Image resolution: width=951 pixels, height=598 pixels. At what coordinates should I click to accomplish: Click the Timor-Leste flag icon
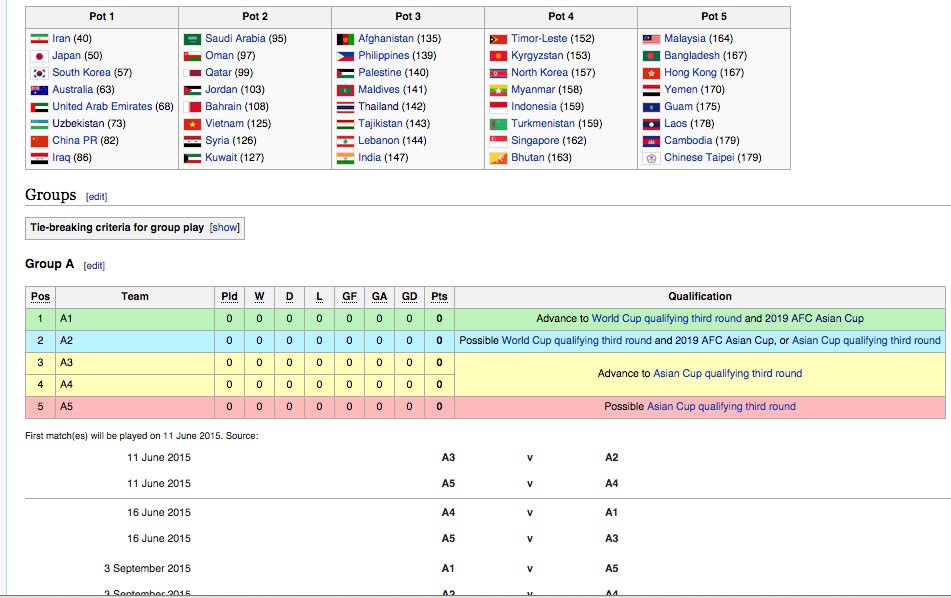(x=498, y=39)
